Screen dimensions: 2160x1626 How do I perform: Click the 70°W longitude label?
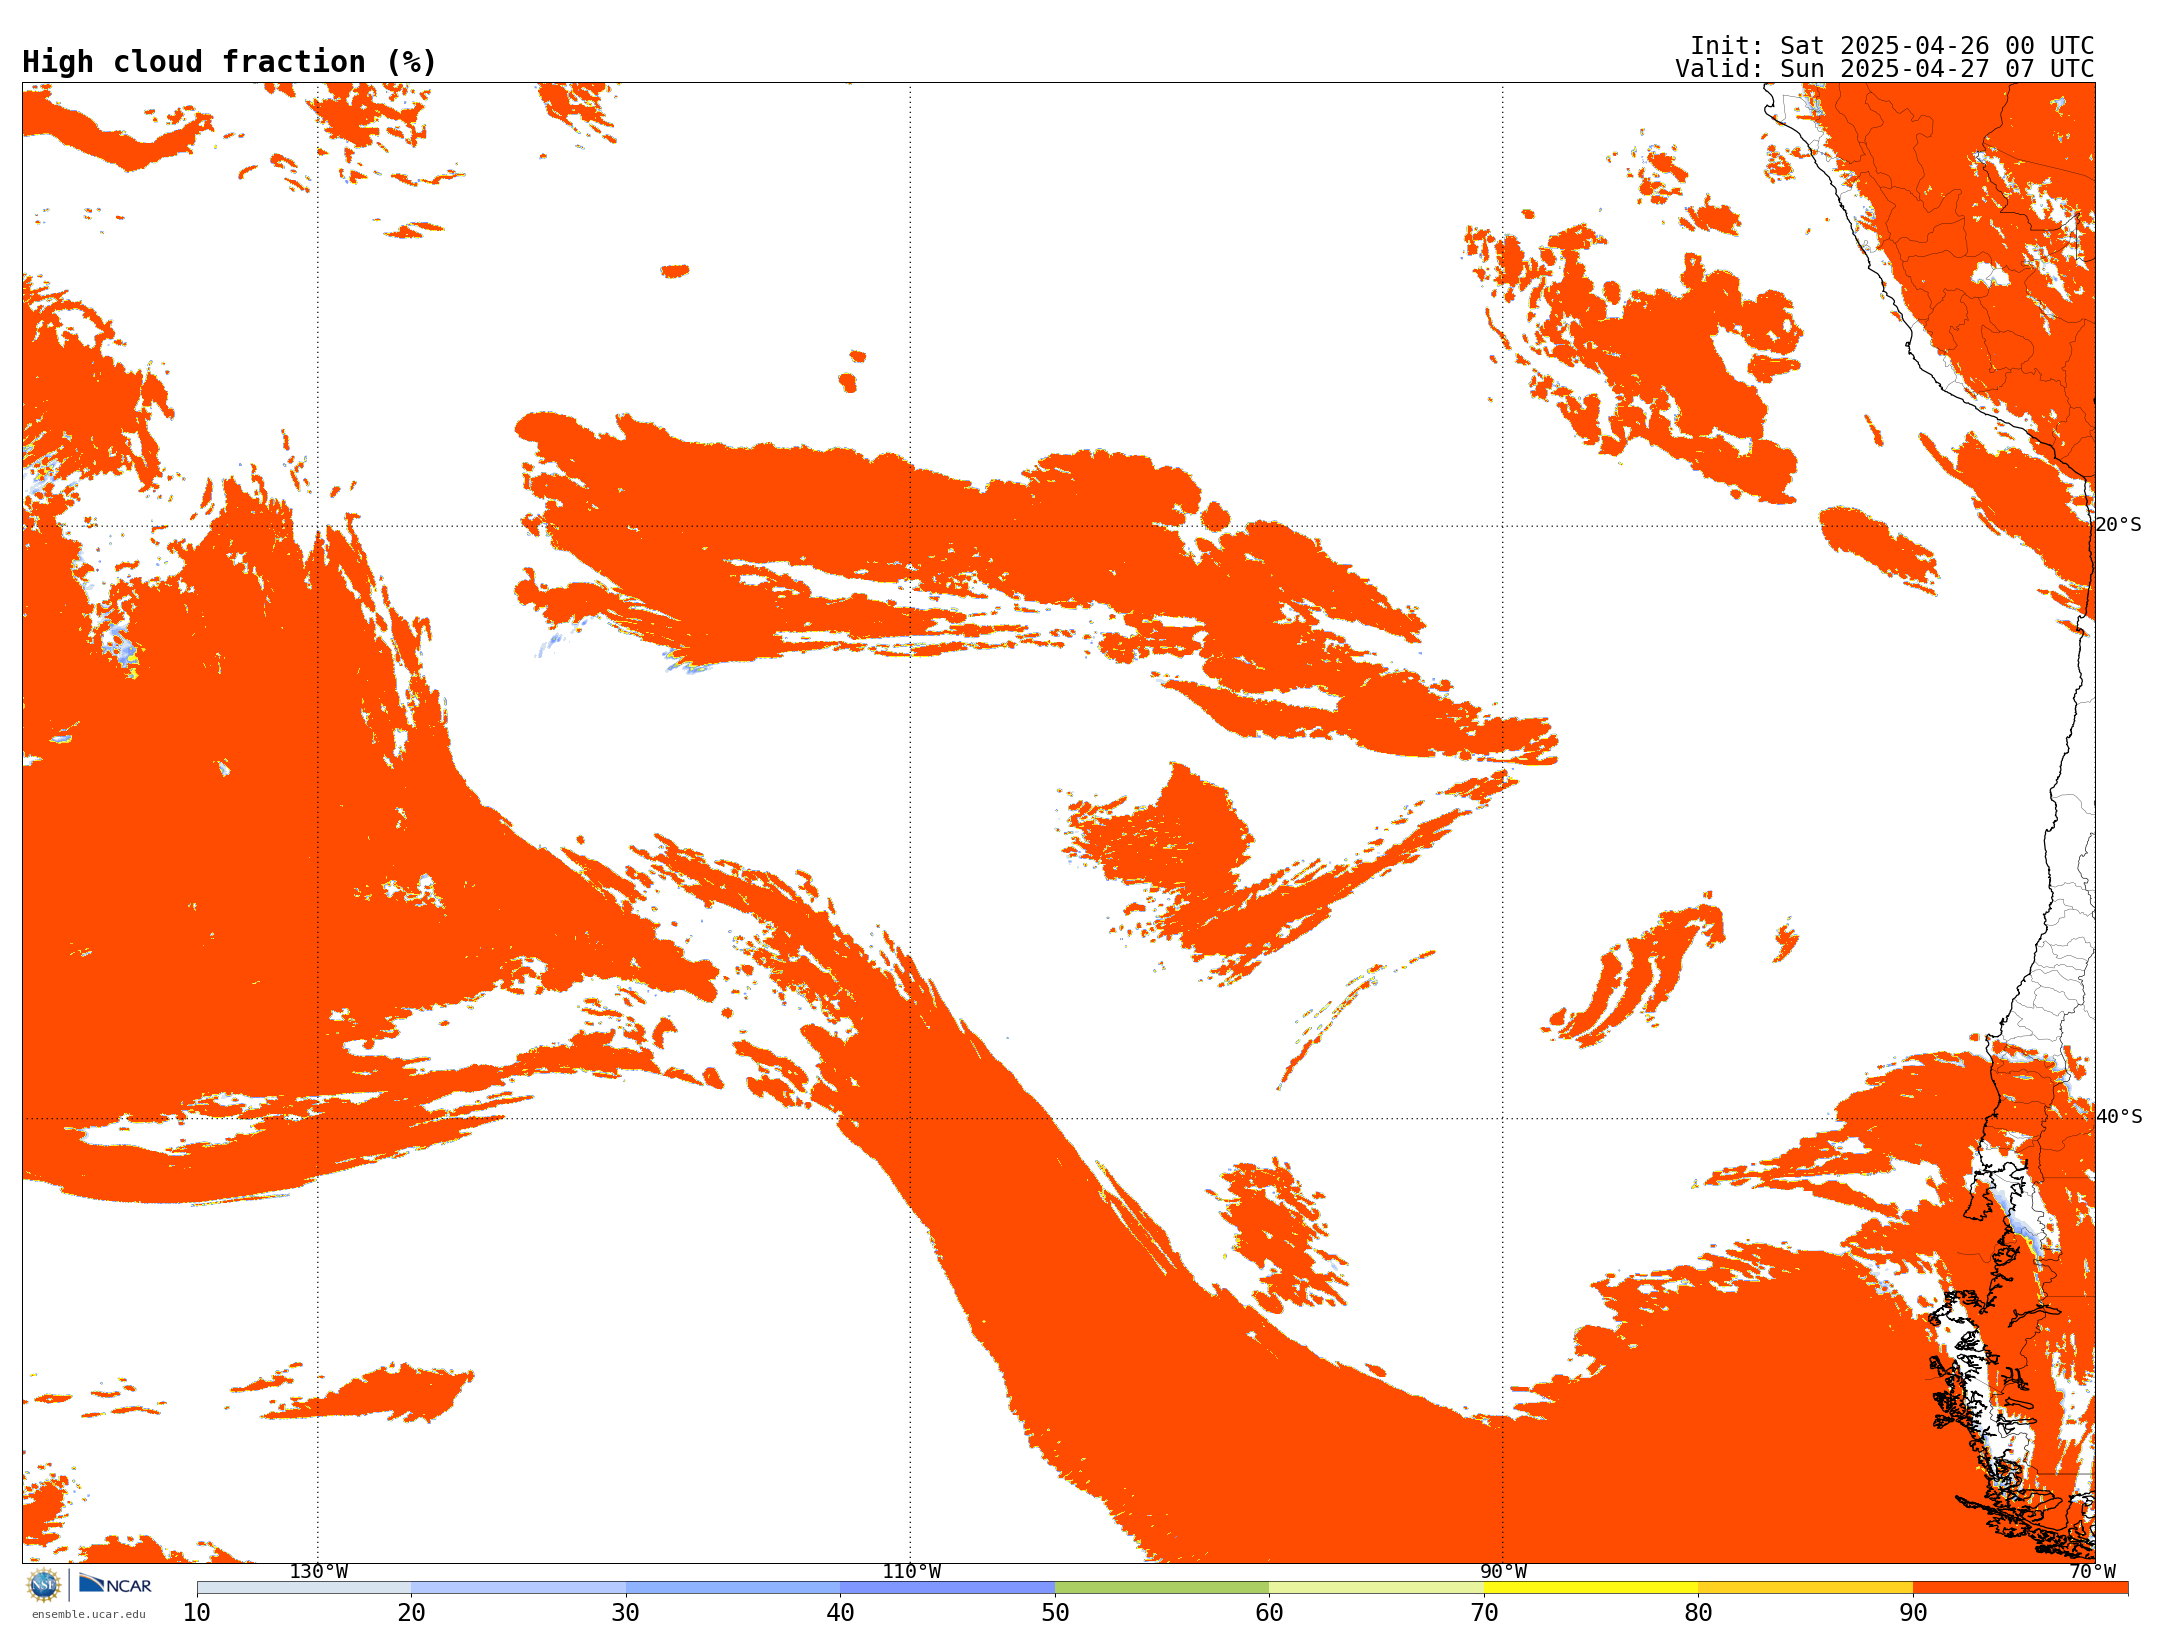point(2092,1572)
